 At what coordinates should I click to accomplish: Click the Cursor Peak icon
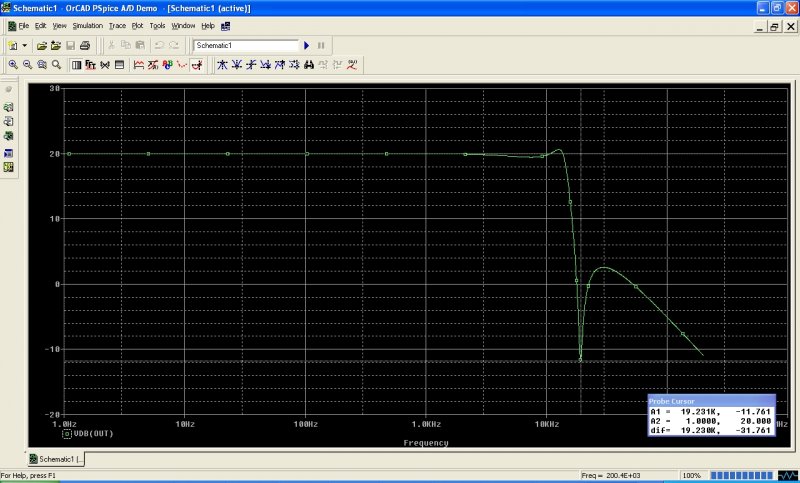pyautogui.click(x=222, y=65)
